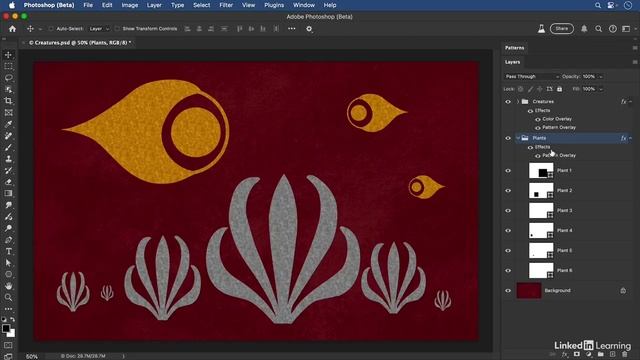This screenshot has width=640, height=360.
Task: Select the Lasso tool
Action: [x=8, y=78]
